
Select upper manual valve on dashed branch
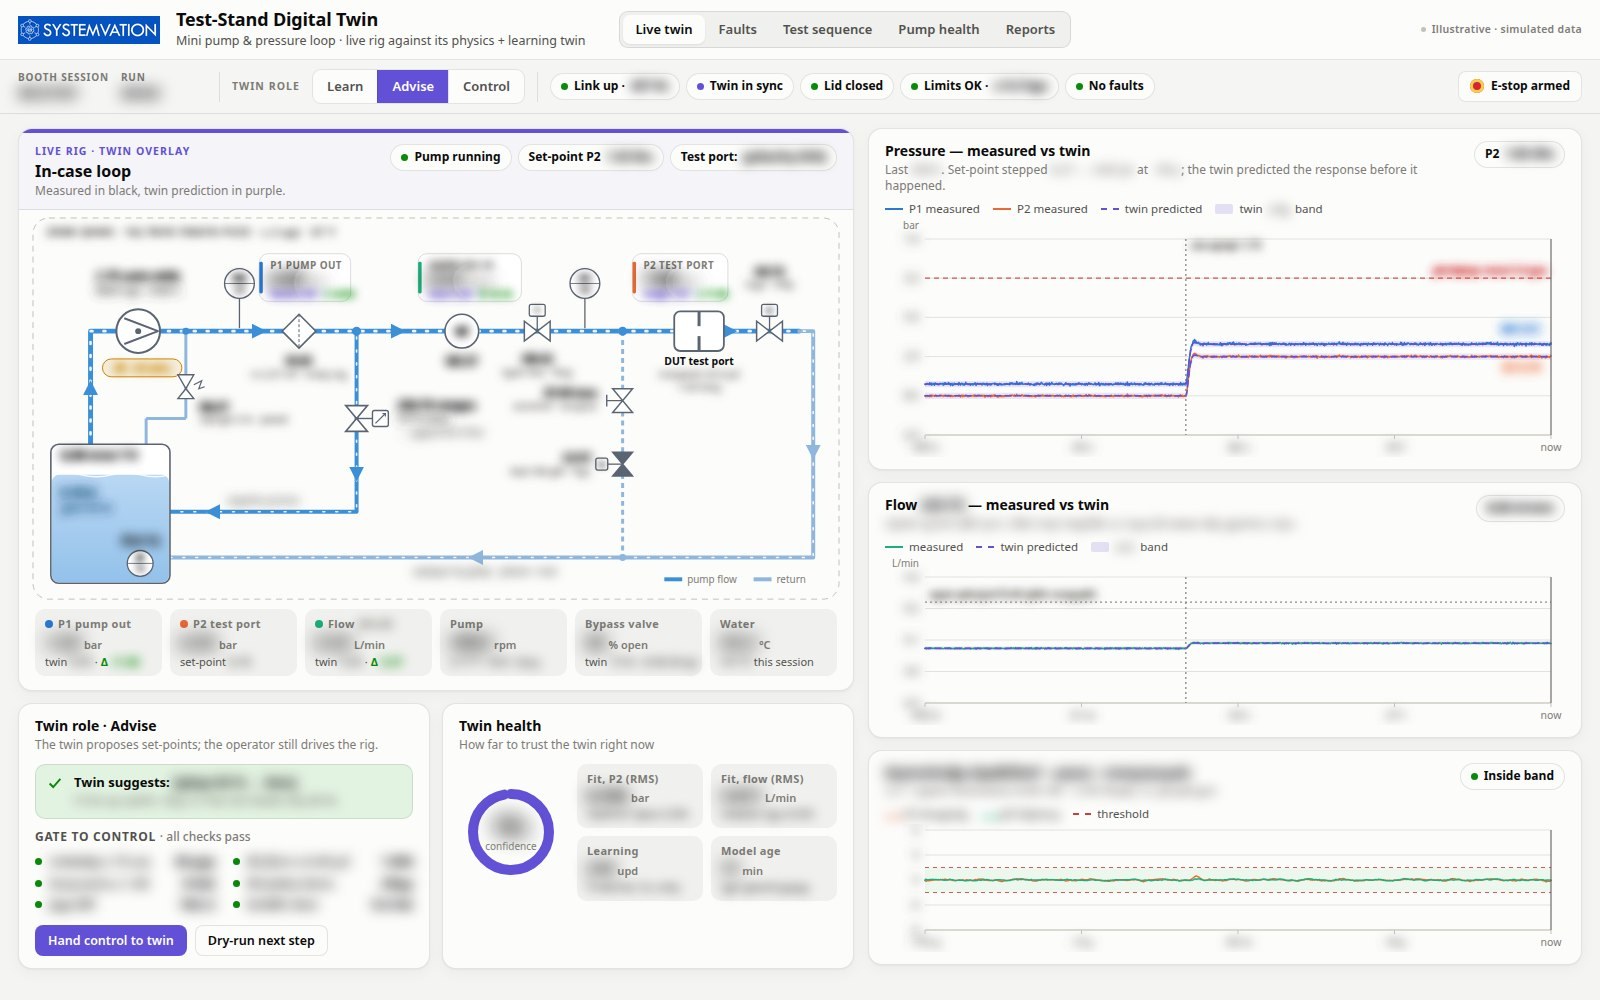[621, 401]
